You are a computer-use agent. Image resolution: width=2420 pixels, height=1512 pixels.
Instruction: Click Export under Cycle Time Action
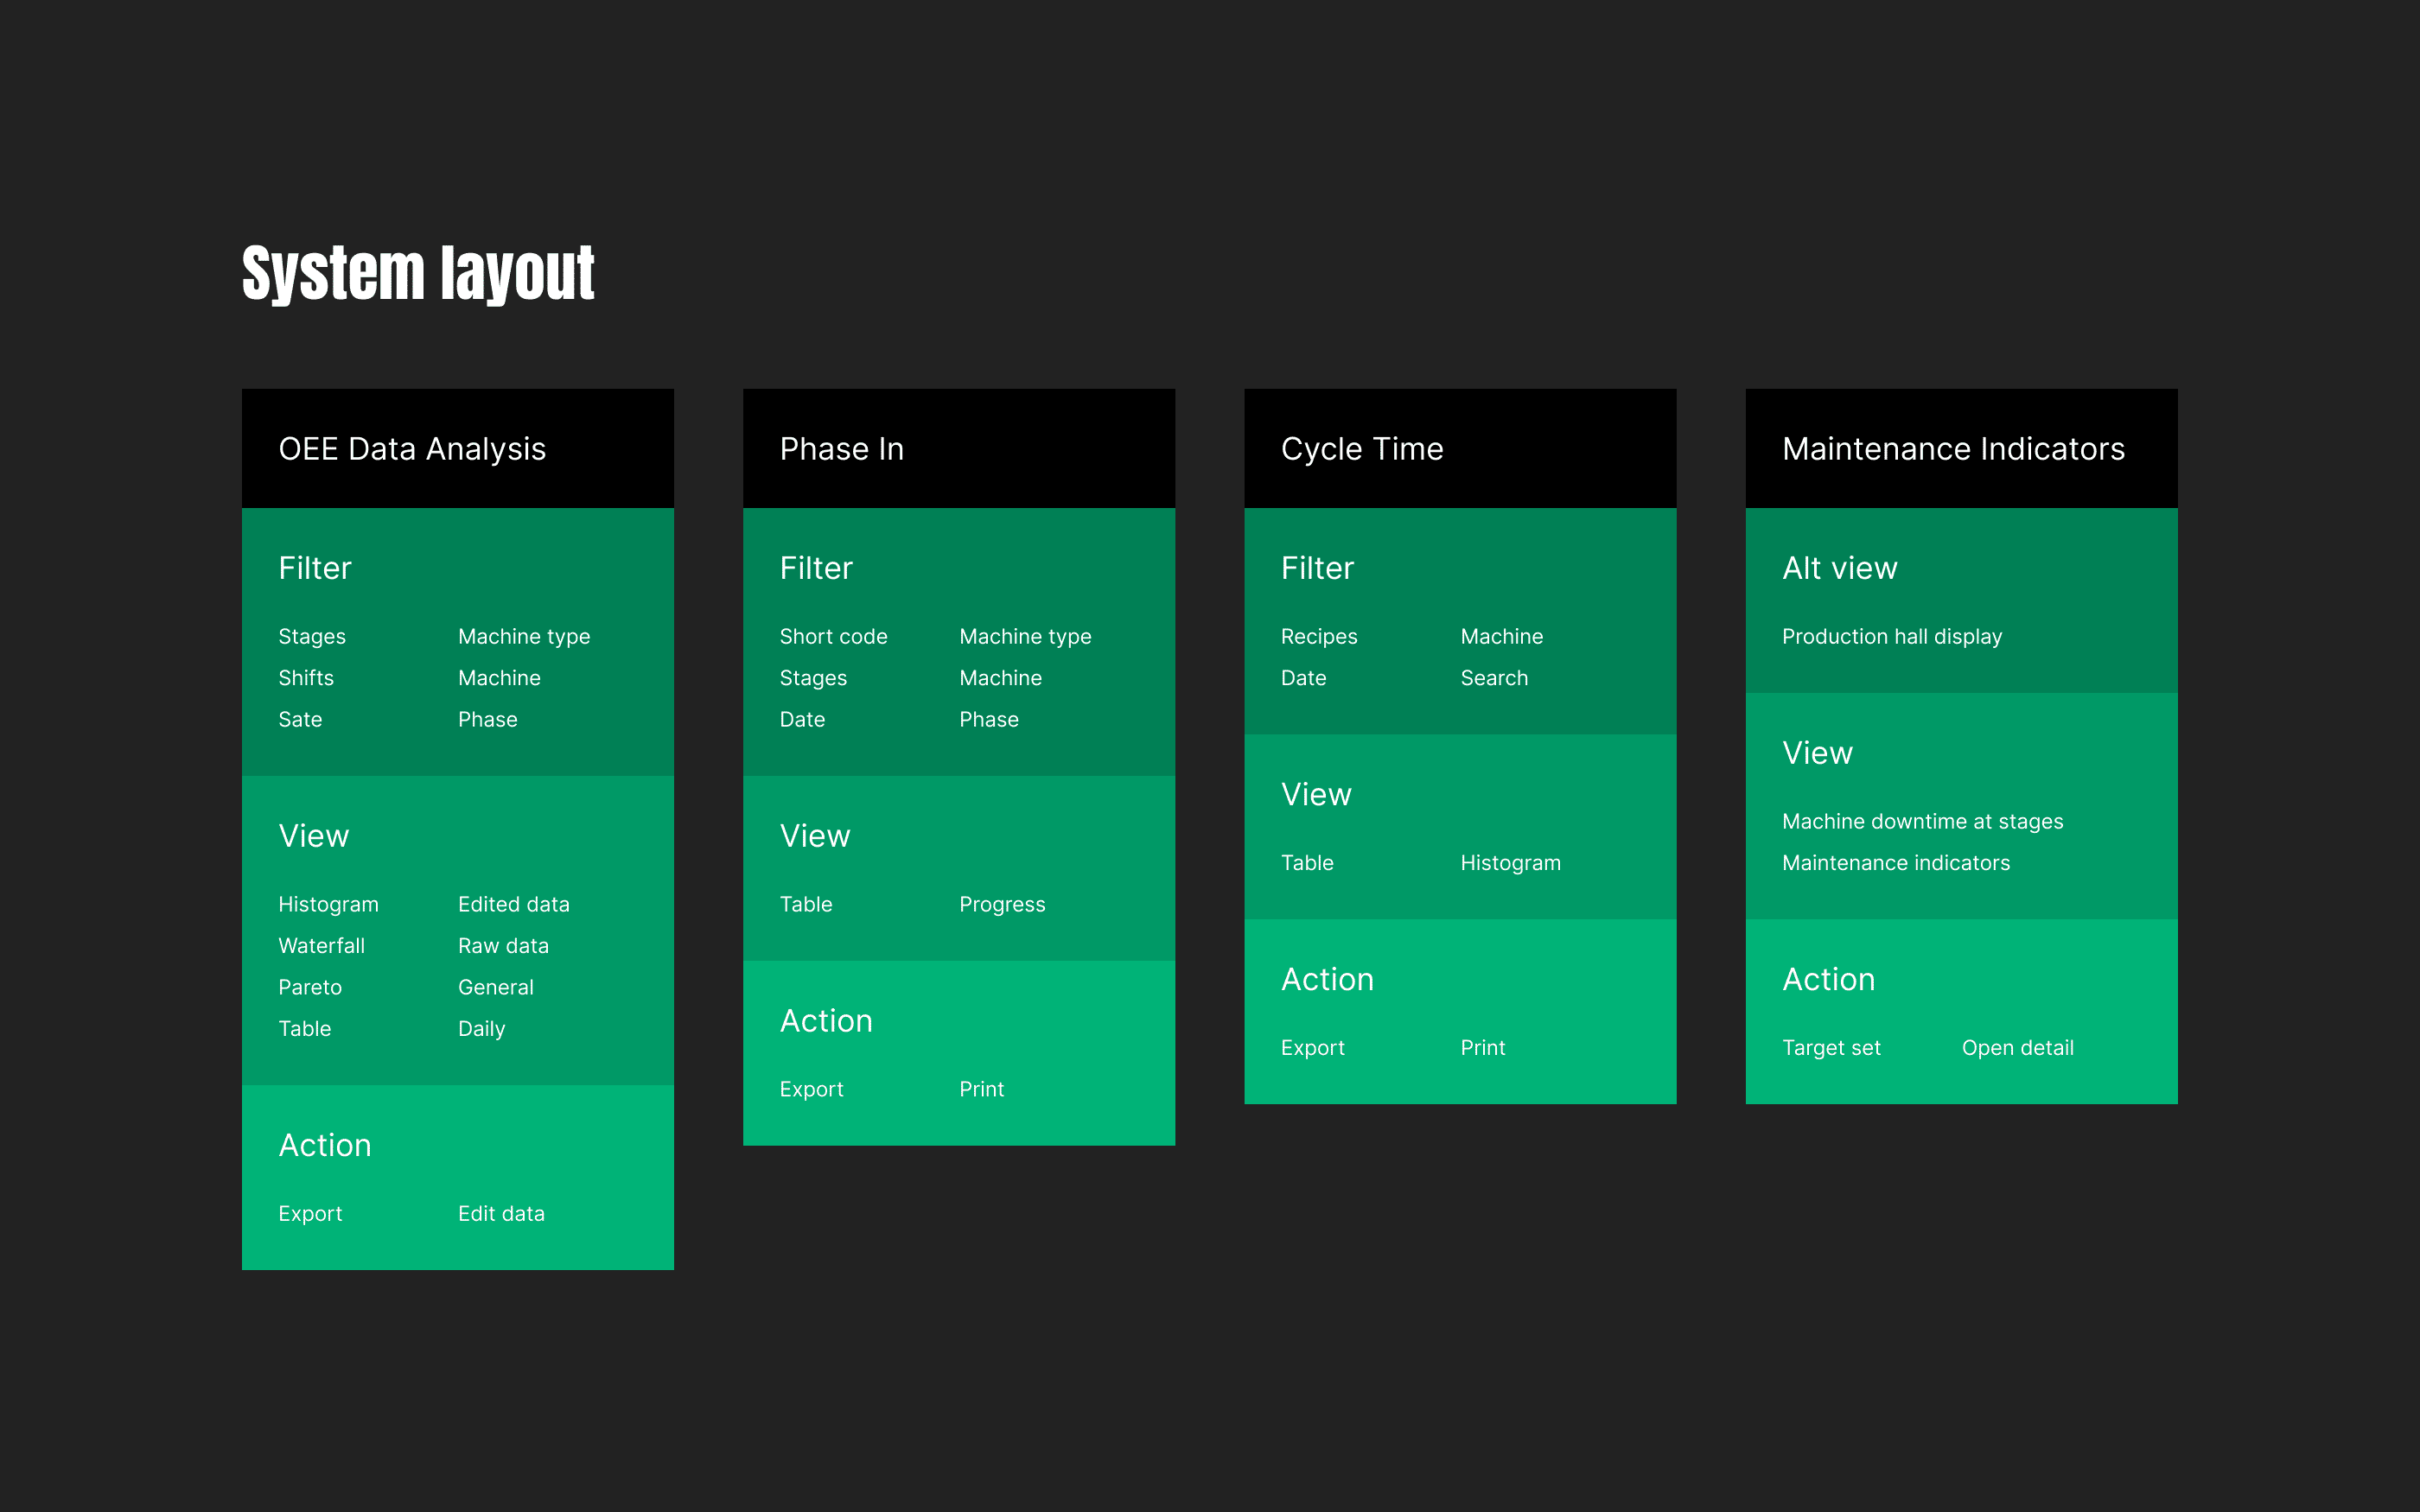[x=1312, y=1047]
